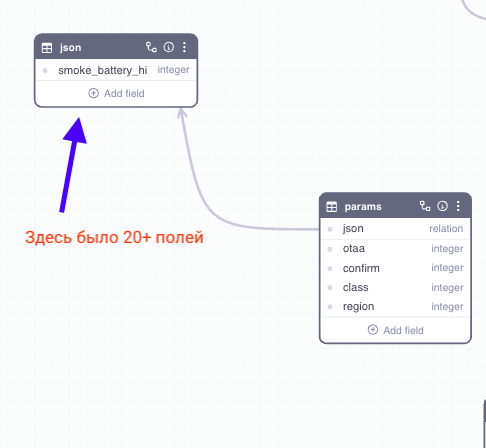Click the table grid icon beside params title
The width and height of the screenshot is (486, 448).
click(x=332, y=207)
